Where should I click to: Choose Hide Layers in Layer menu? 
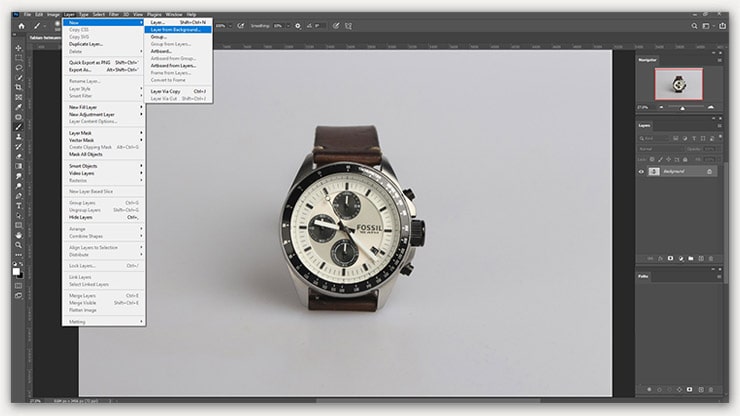104,217
